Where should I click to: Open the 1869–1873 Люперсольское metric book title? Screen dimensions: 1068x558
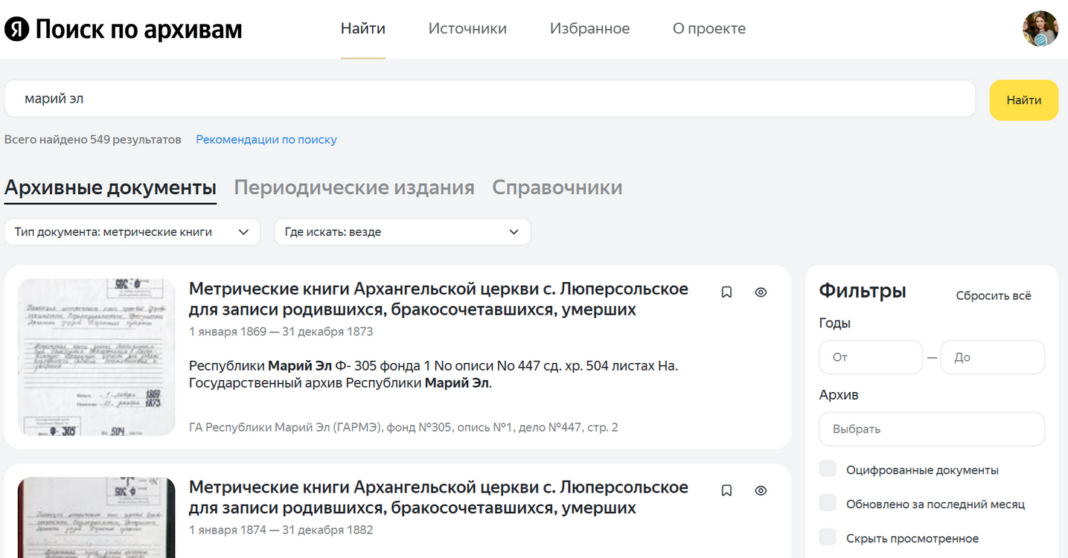click(x=439, y=299)
